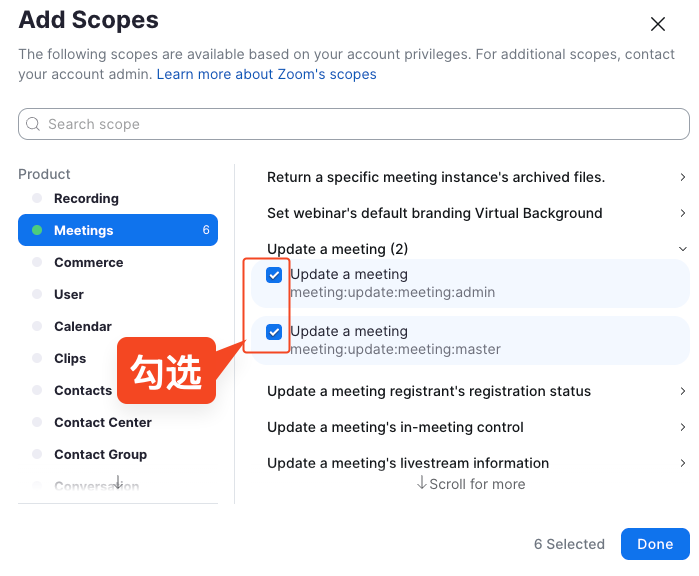Click the Done button

[x=654, y=544]
